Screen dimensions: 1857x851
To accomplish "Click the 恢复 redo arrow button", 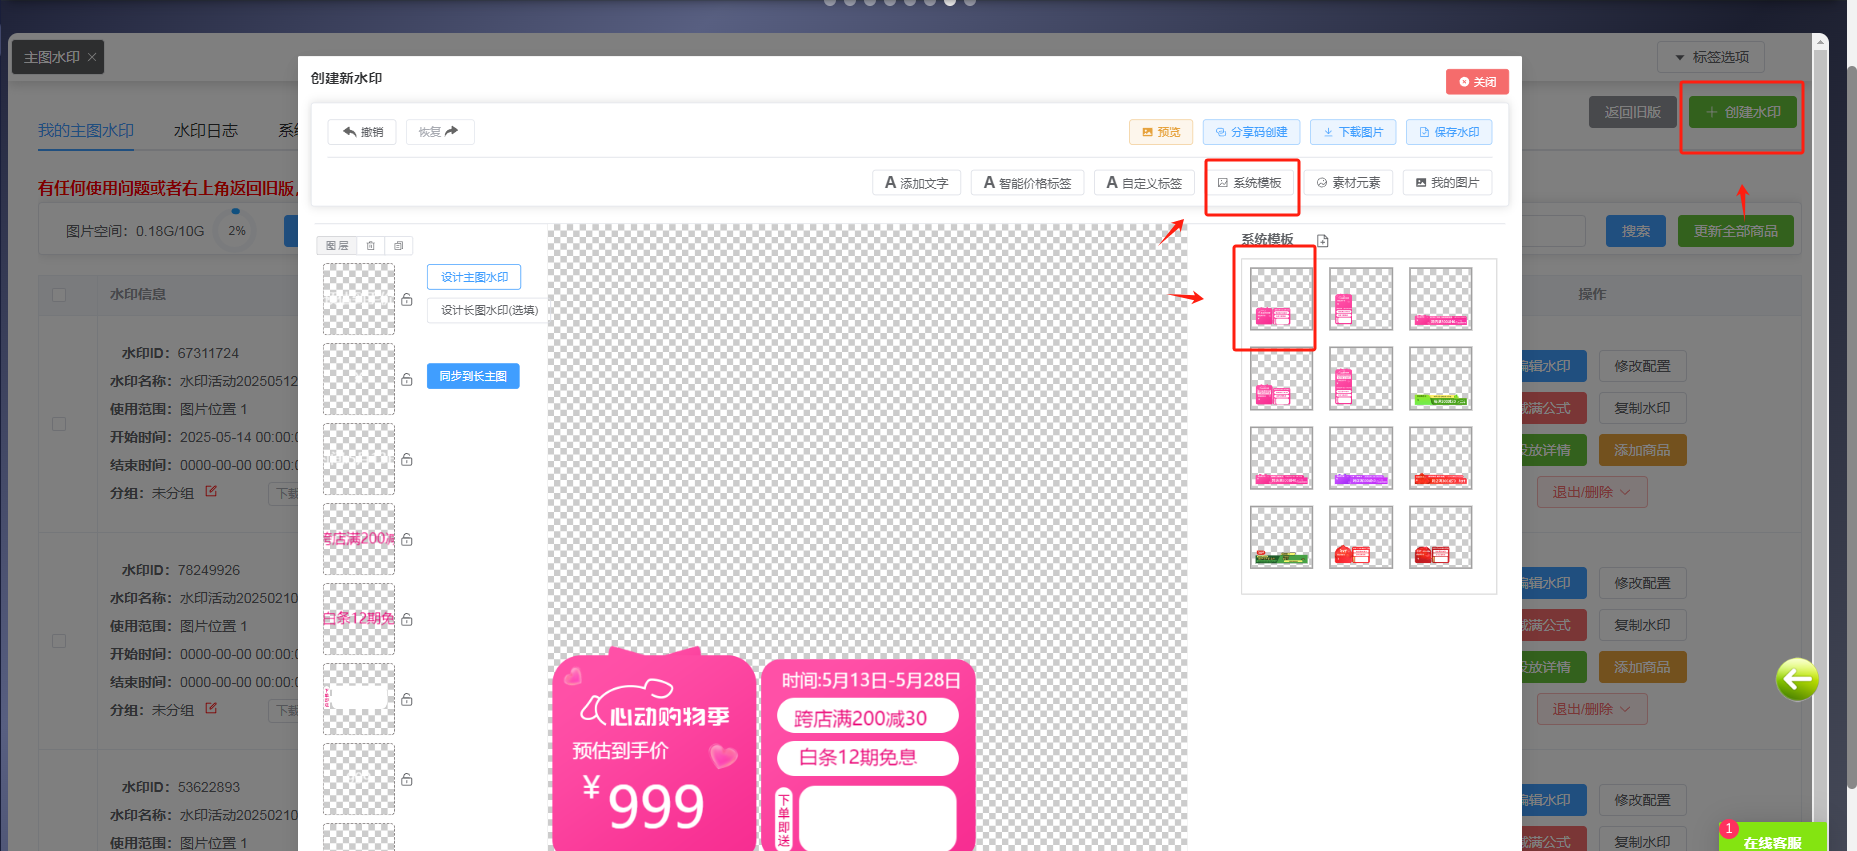I will point(439,132).
